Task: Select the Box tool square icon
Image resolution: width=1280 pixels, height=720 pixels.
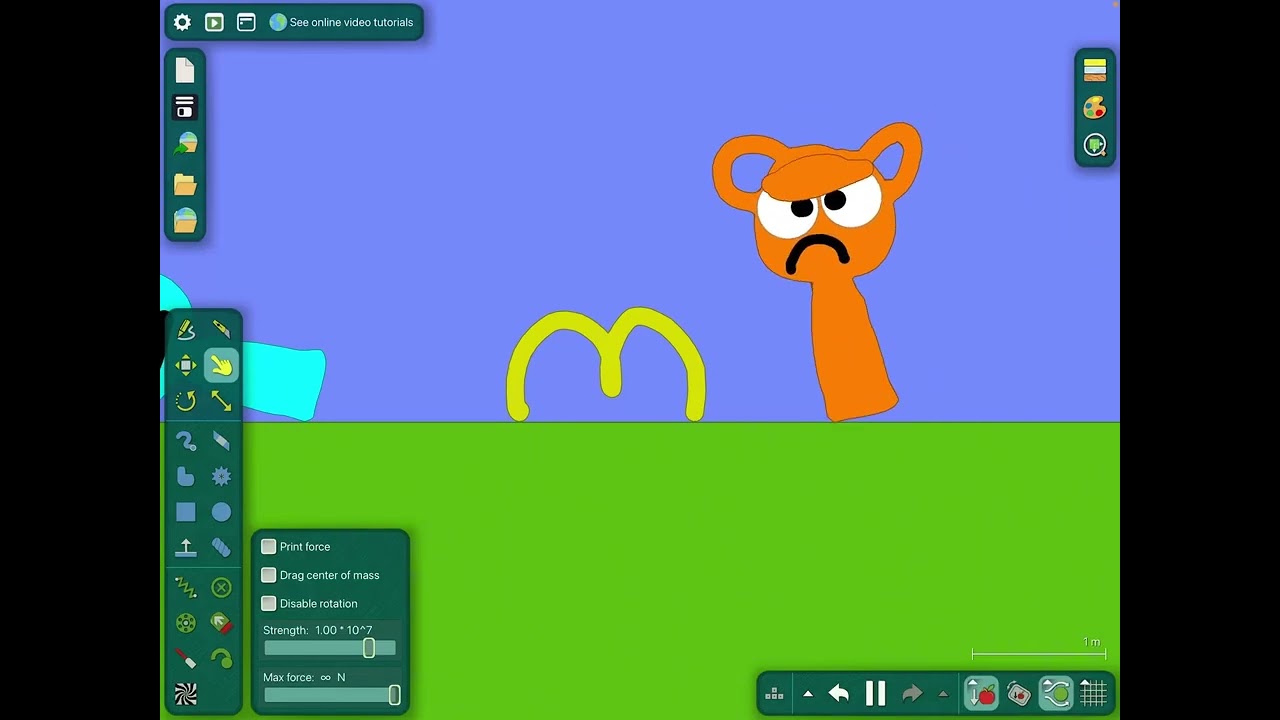Action: 186,512
